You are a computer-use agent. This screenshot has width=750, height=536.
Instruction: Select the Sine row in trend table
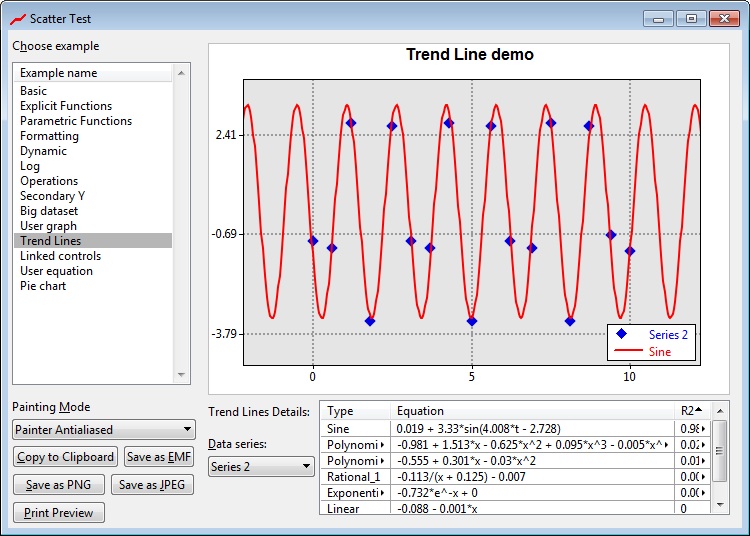pos(340,428)
